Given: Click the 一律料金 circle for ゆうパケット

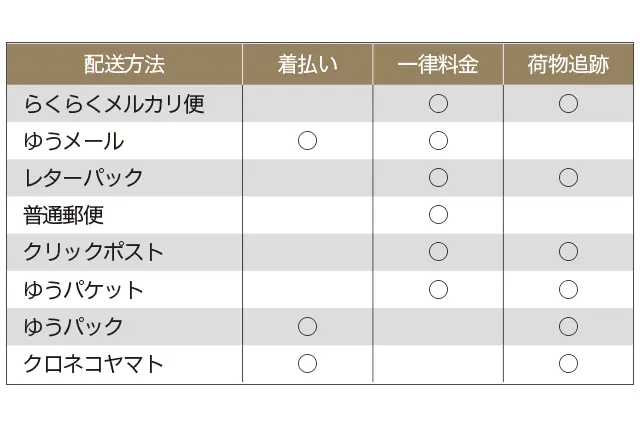Looking at the screenshot, I should click(438, 290).
